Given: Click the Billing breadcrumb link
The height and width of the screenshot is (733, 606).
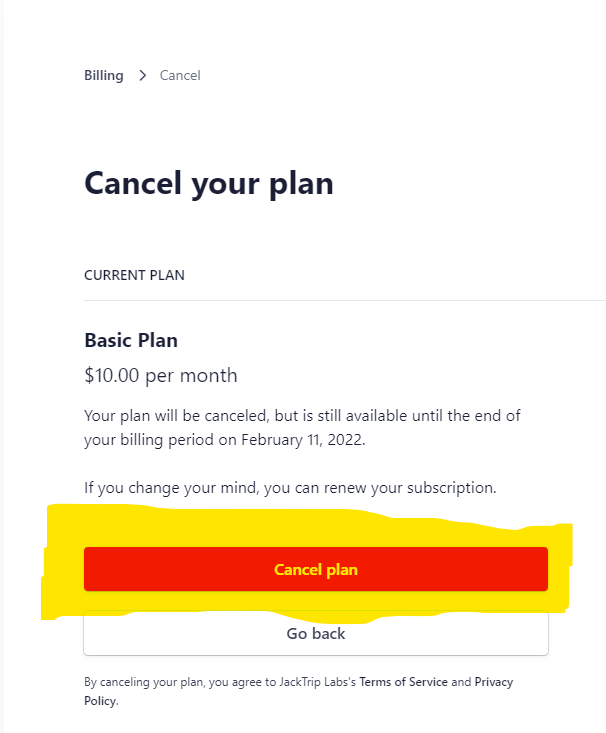Looking at the screenshot, I should coord(104,75).
